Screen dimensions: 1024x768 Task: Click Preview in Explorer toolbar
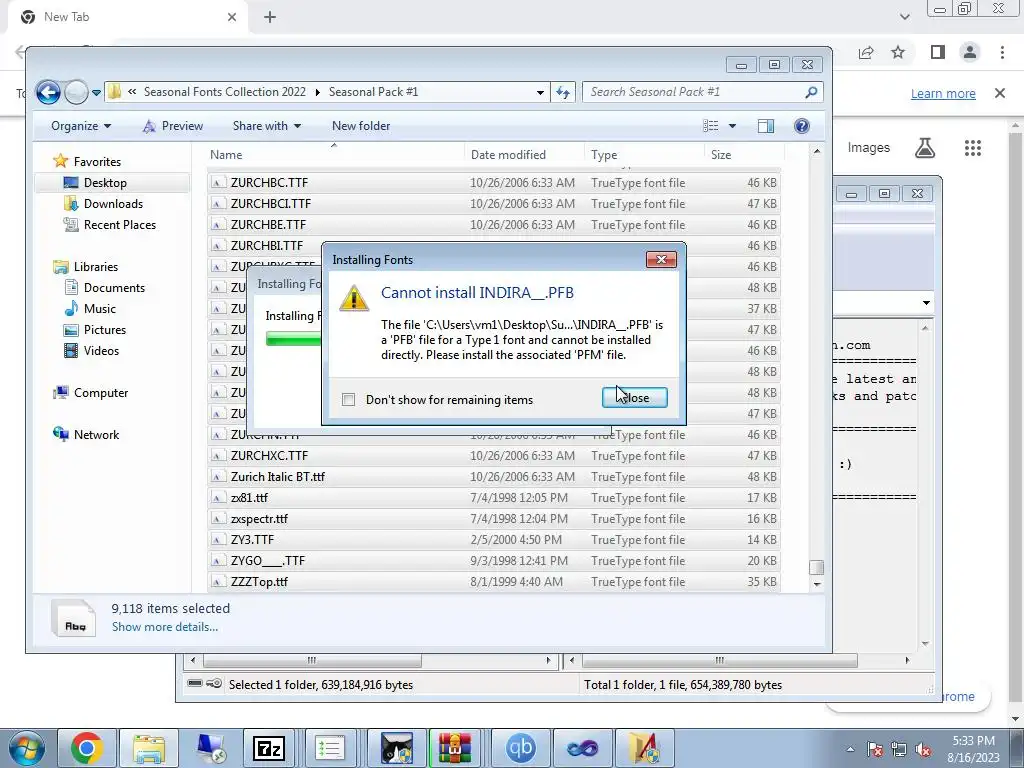click(x=173, y=126)
